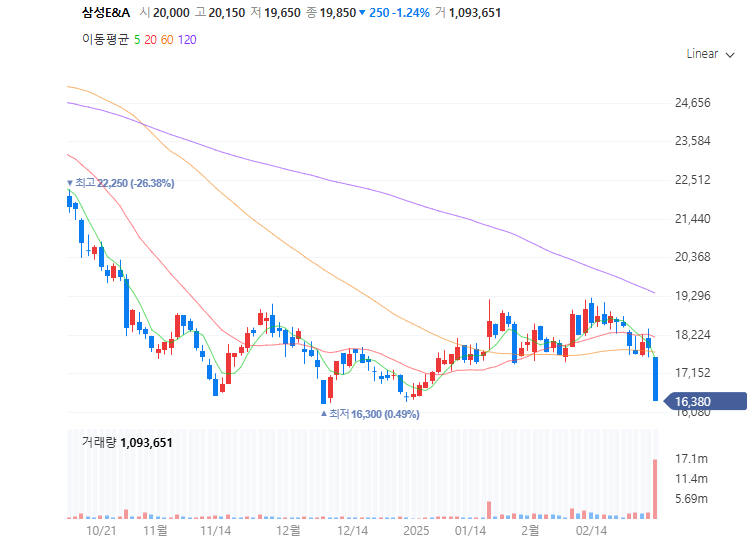
Task: Click the current price tag 16,380
Action: point(706,402)
